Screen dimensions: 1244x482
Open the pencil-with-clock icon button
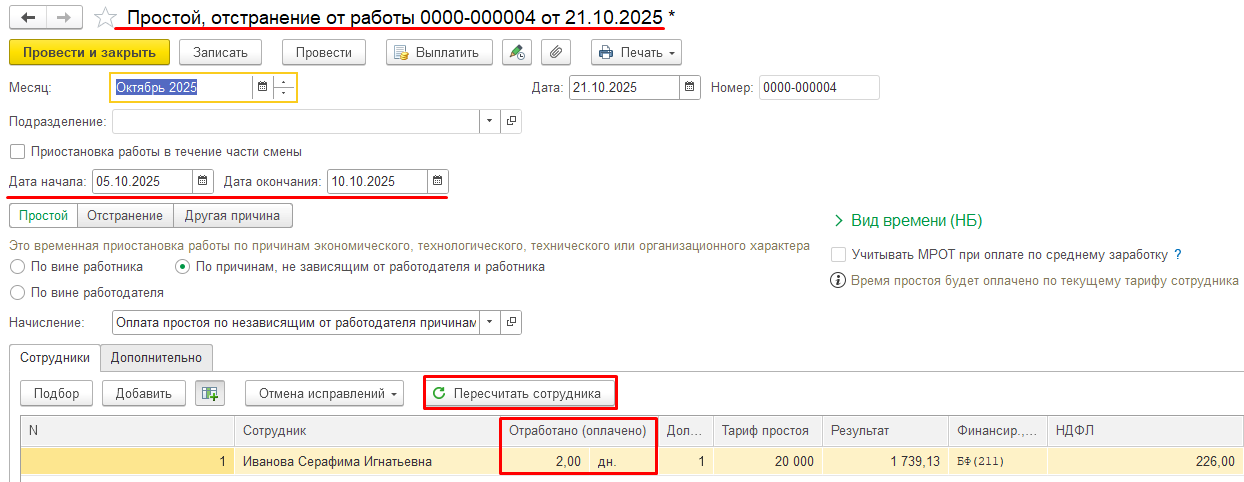click(516, 52)
